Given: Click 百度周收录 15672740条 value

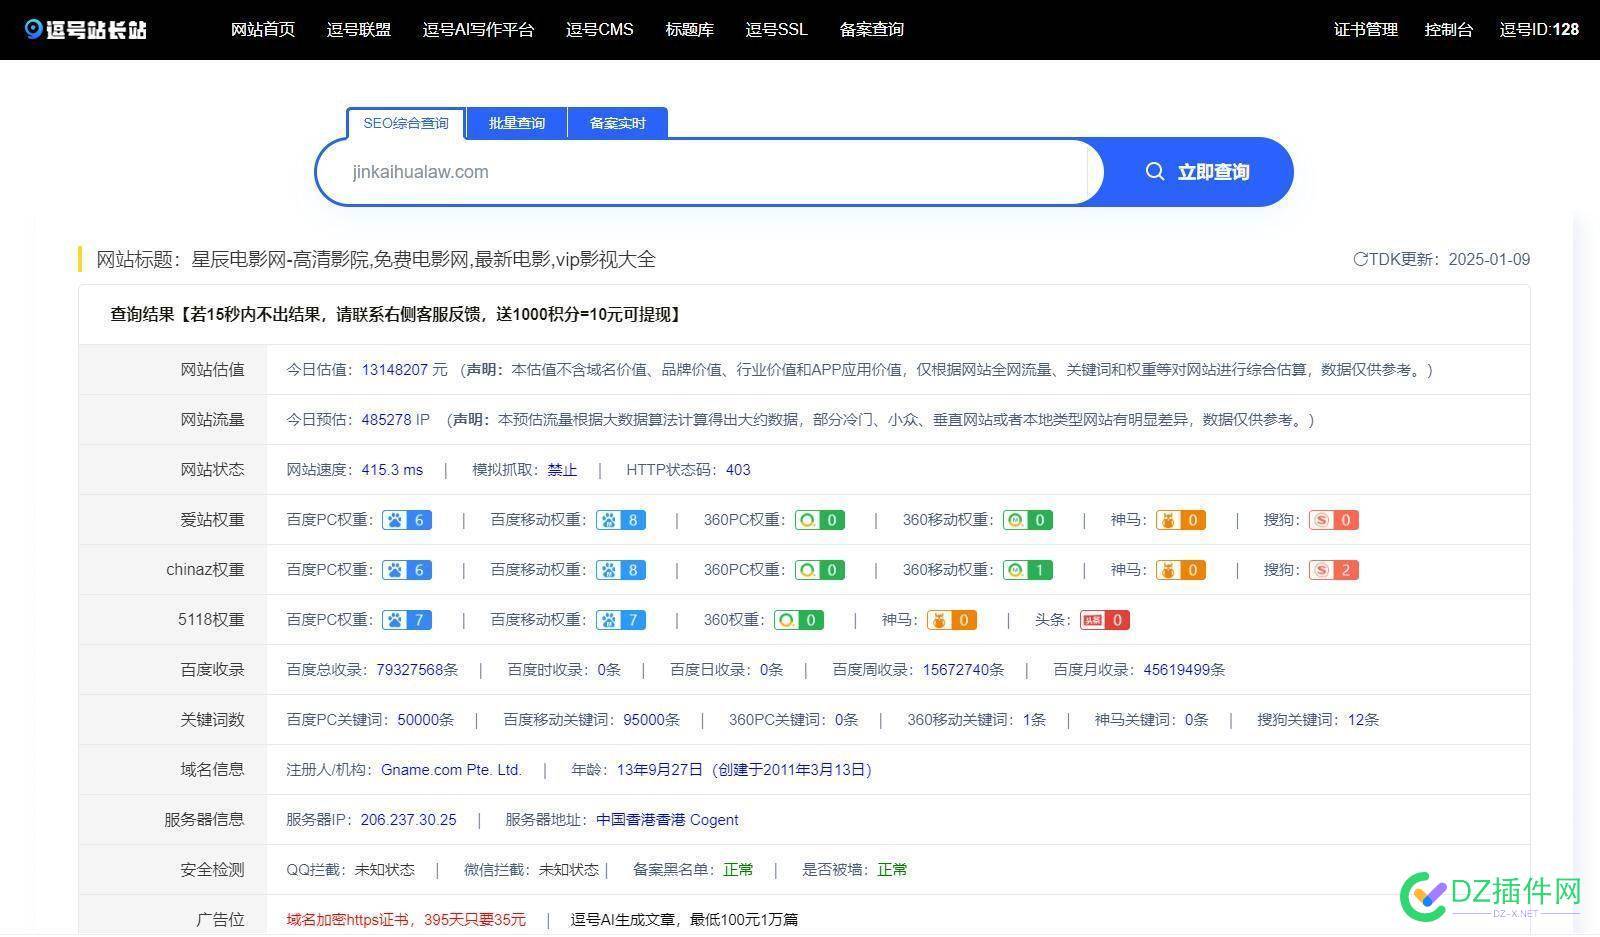Looking at the screenshot, I should click(x=964, y=670).
